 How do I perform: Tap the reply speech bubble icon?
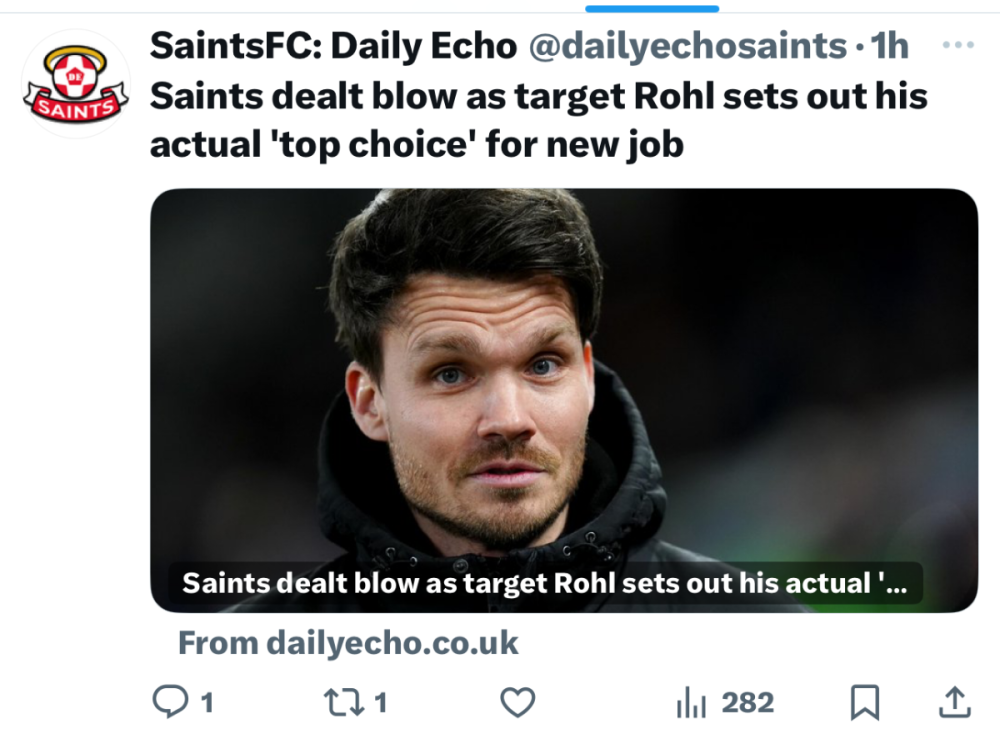pos(169,702)
